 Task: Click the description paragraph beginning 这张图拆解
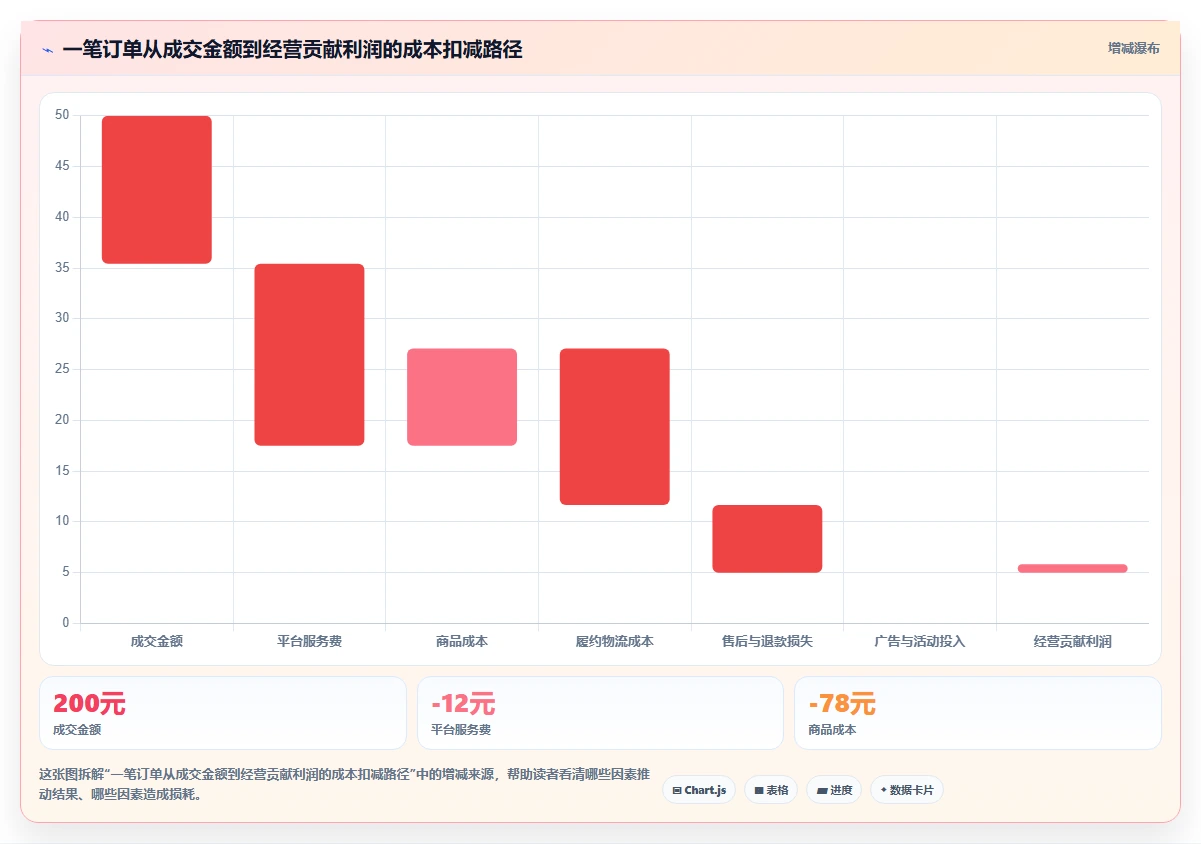pyautogui.click(x=345, y=785)
